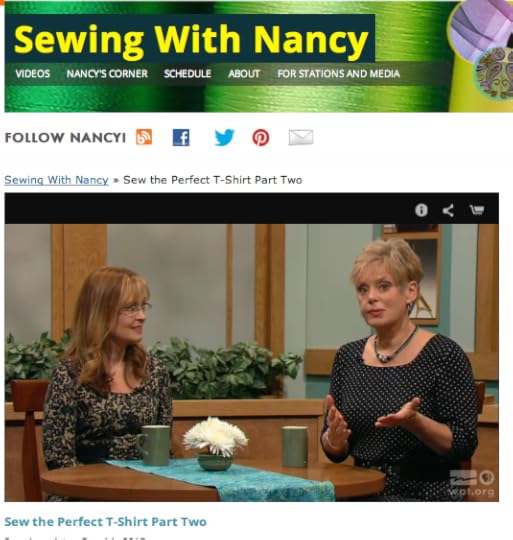Screen dimensions: 513x540
Task: Open the shopping cart icon on video
Action: tap(477, 210)
